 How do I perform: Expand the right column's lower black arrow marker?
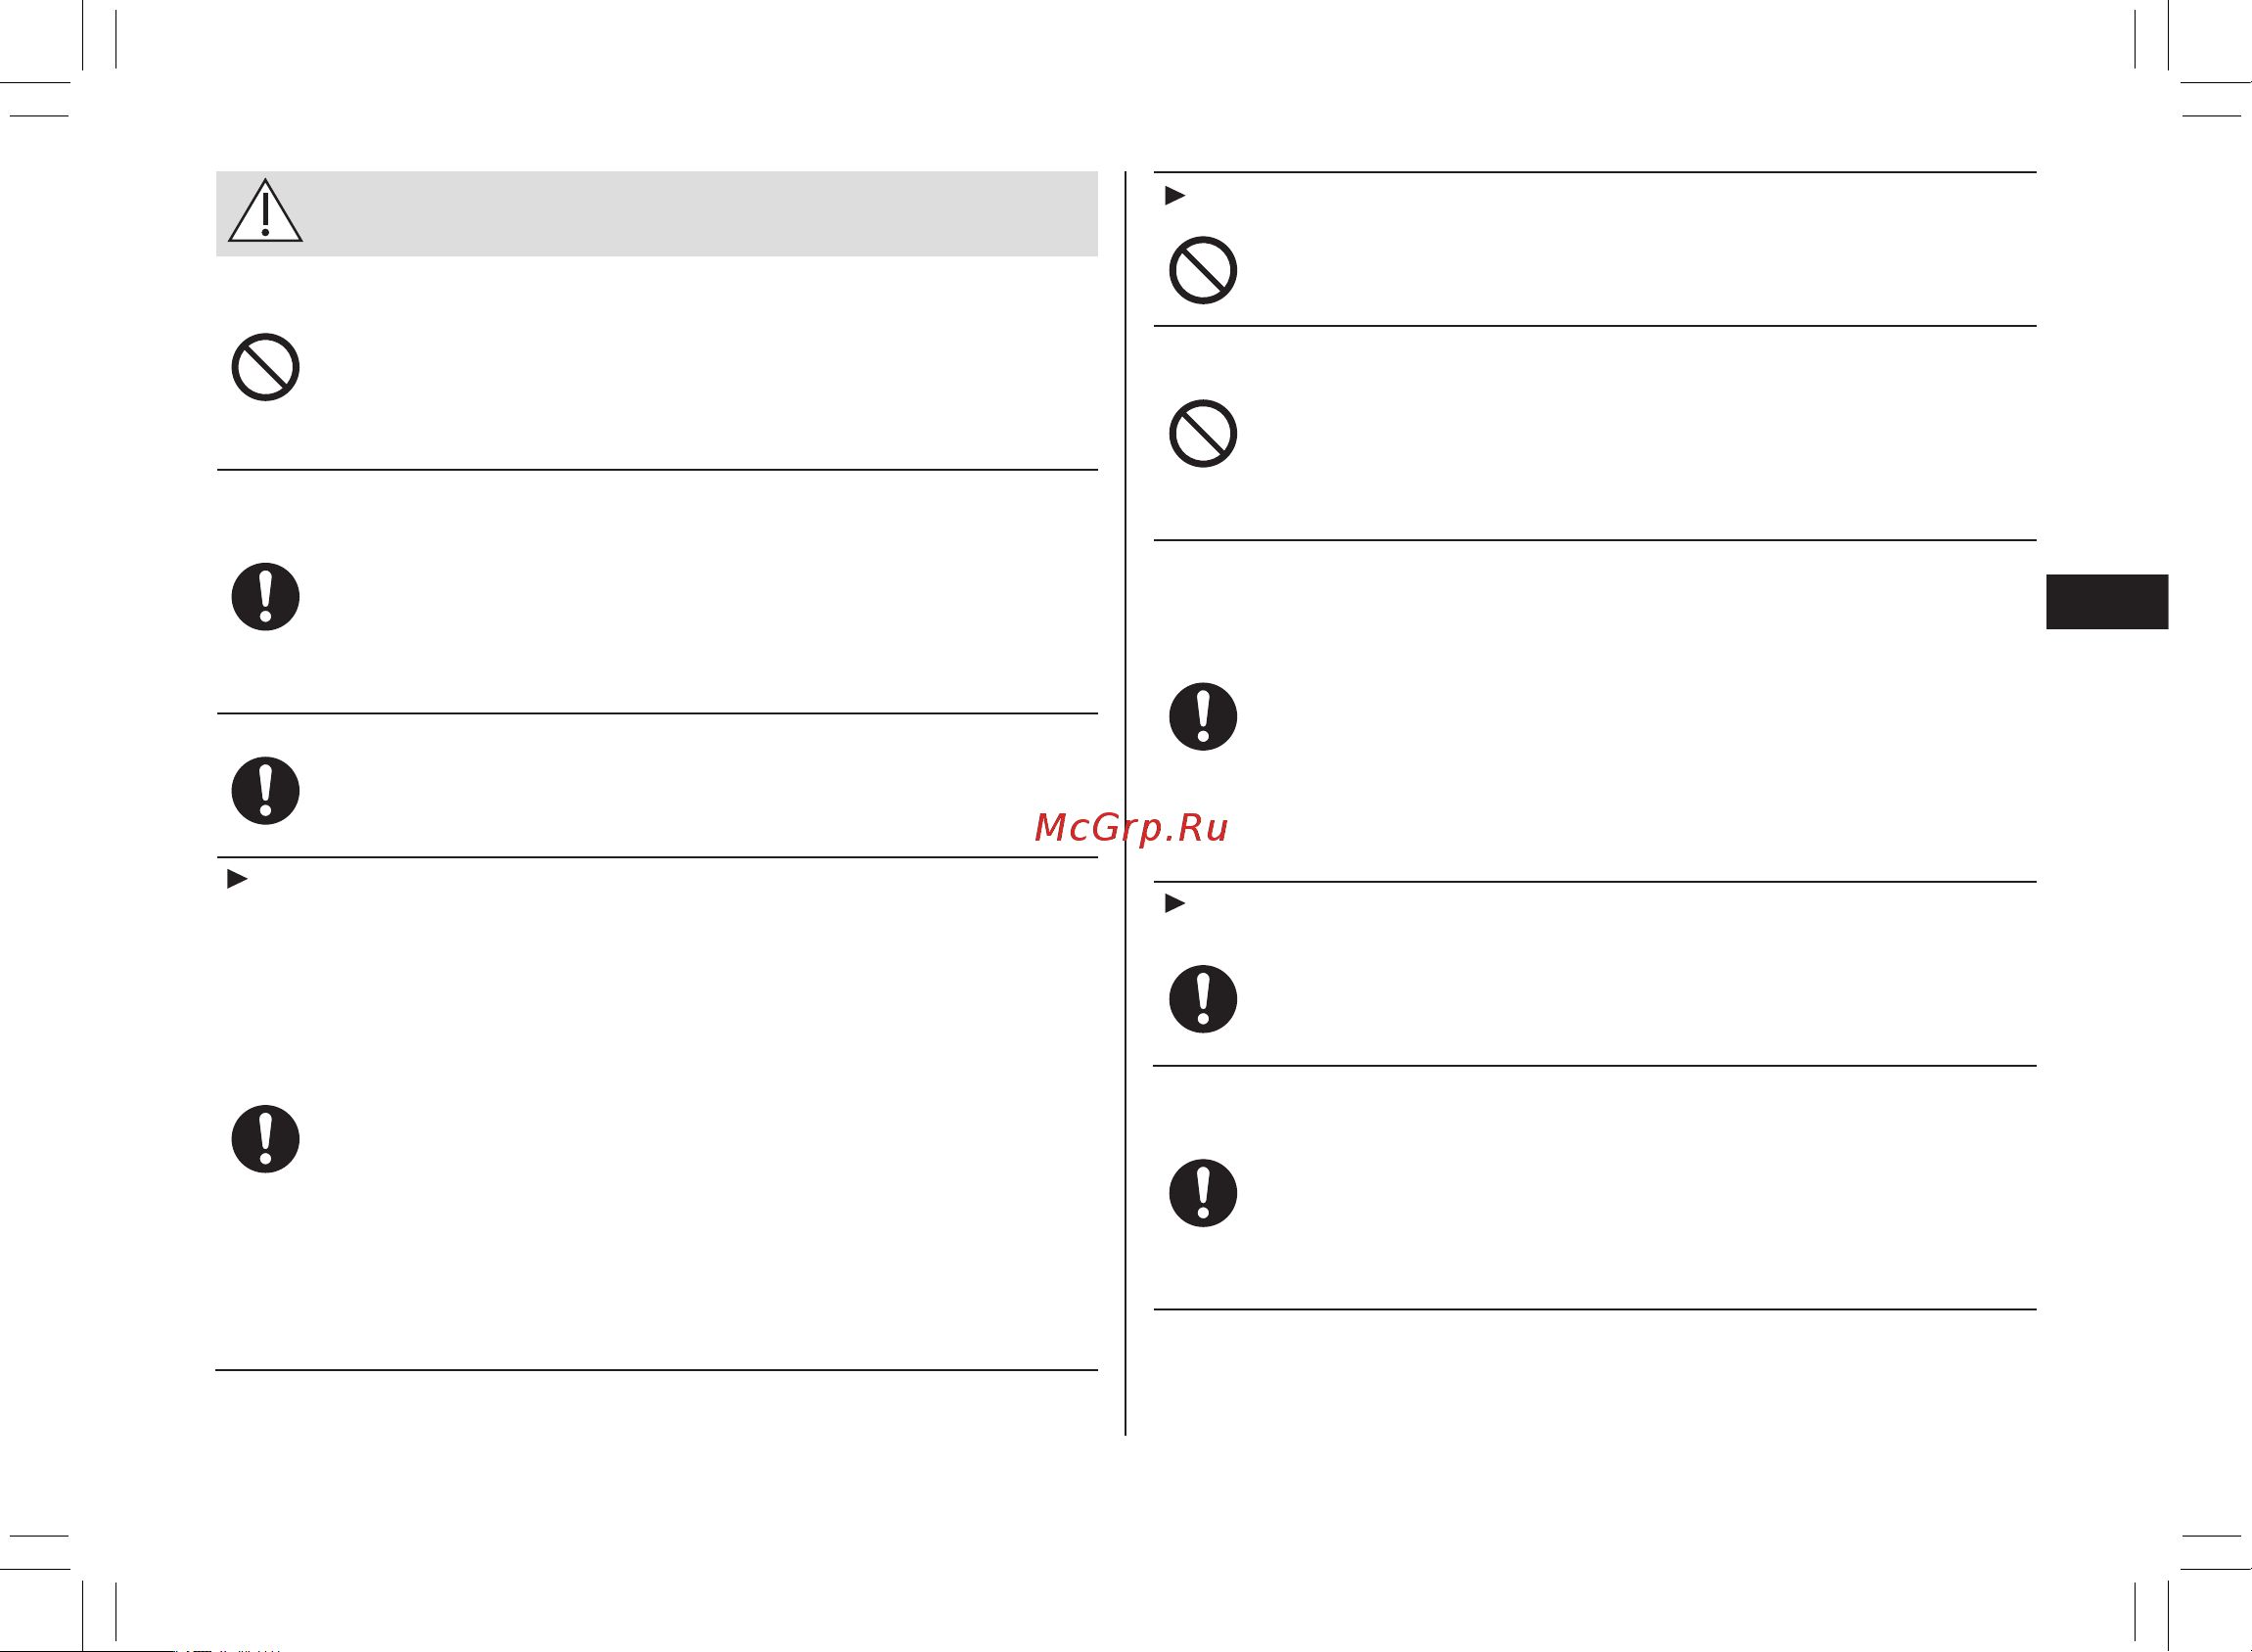pyautogui.click(x=1175, y=903)
